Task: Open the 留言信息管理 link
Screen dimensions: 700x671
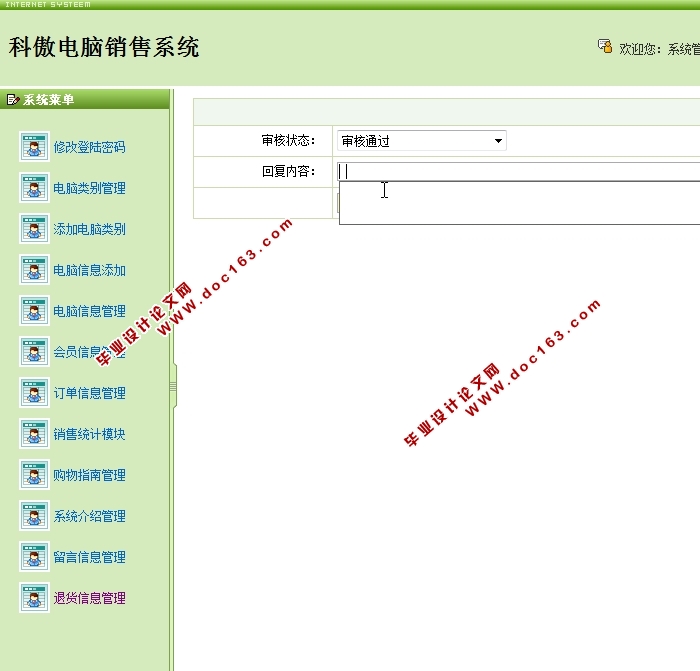Action: click(89, 558)
